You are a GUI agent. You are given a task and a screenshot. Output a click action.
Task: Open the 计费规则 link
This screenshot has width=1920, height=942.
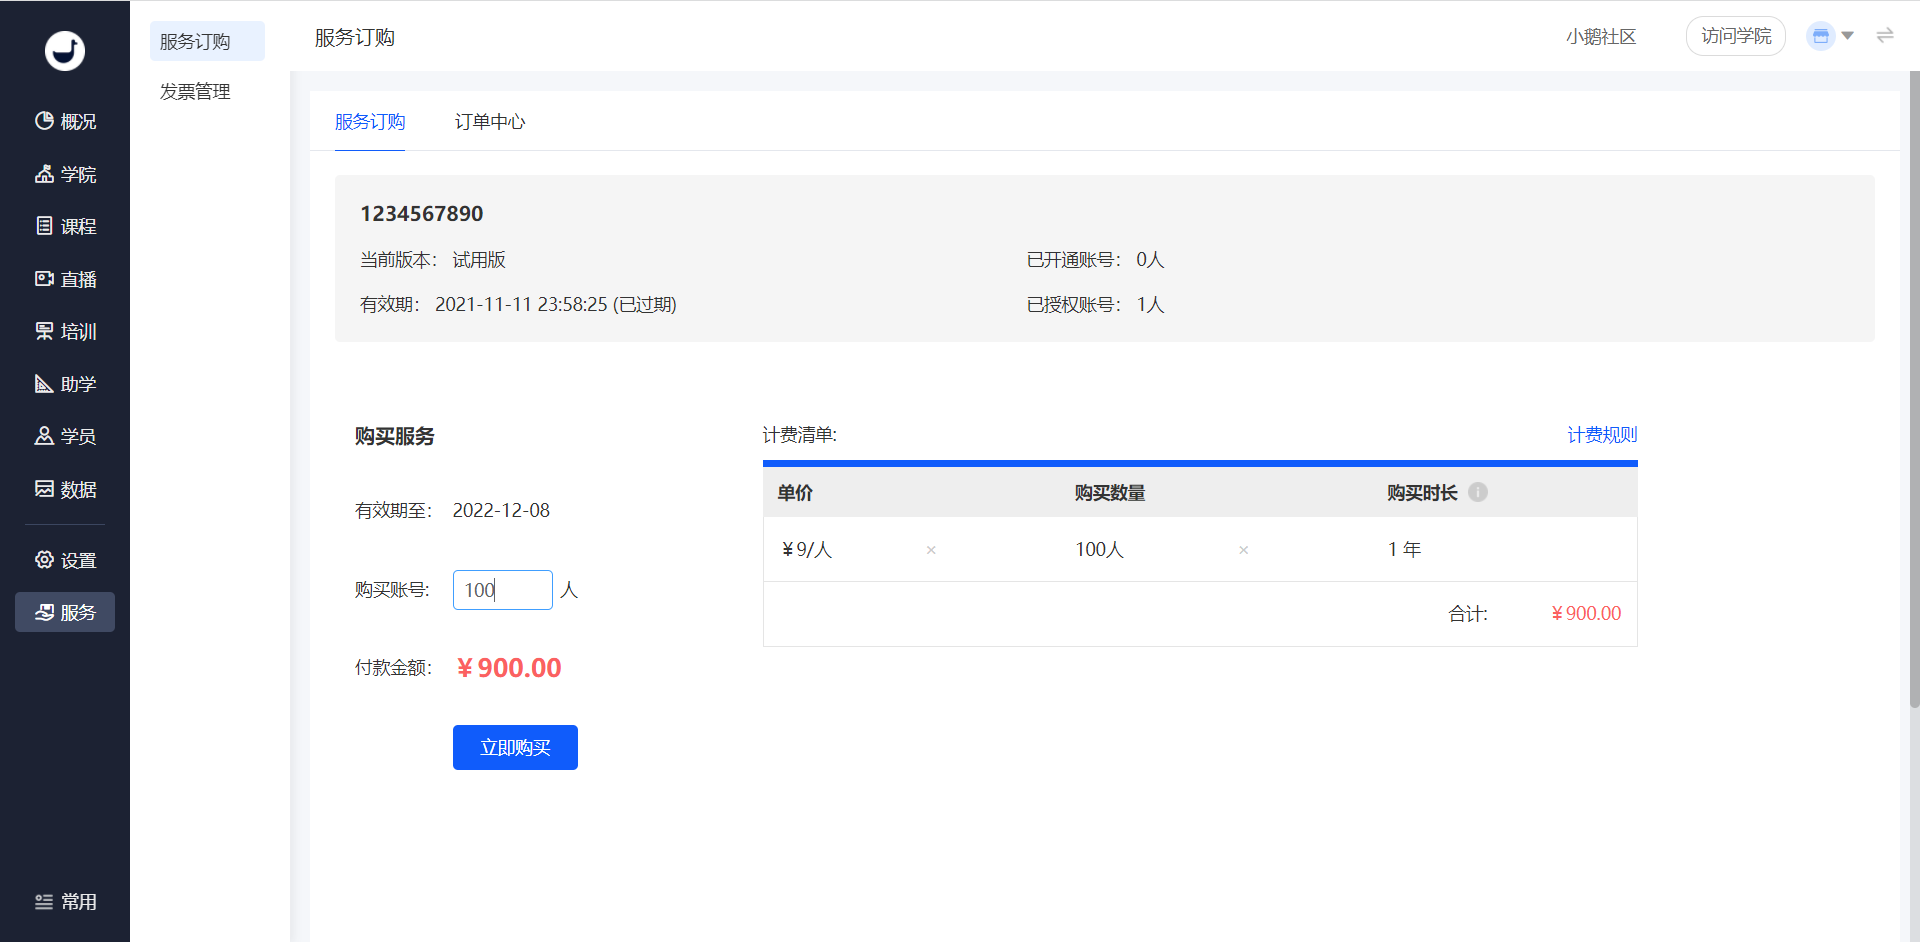(1602, 435)
